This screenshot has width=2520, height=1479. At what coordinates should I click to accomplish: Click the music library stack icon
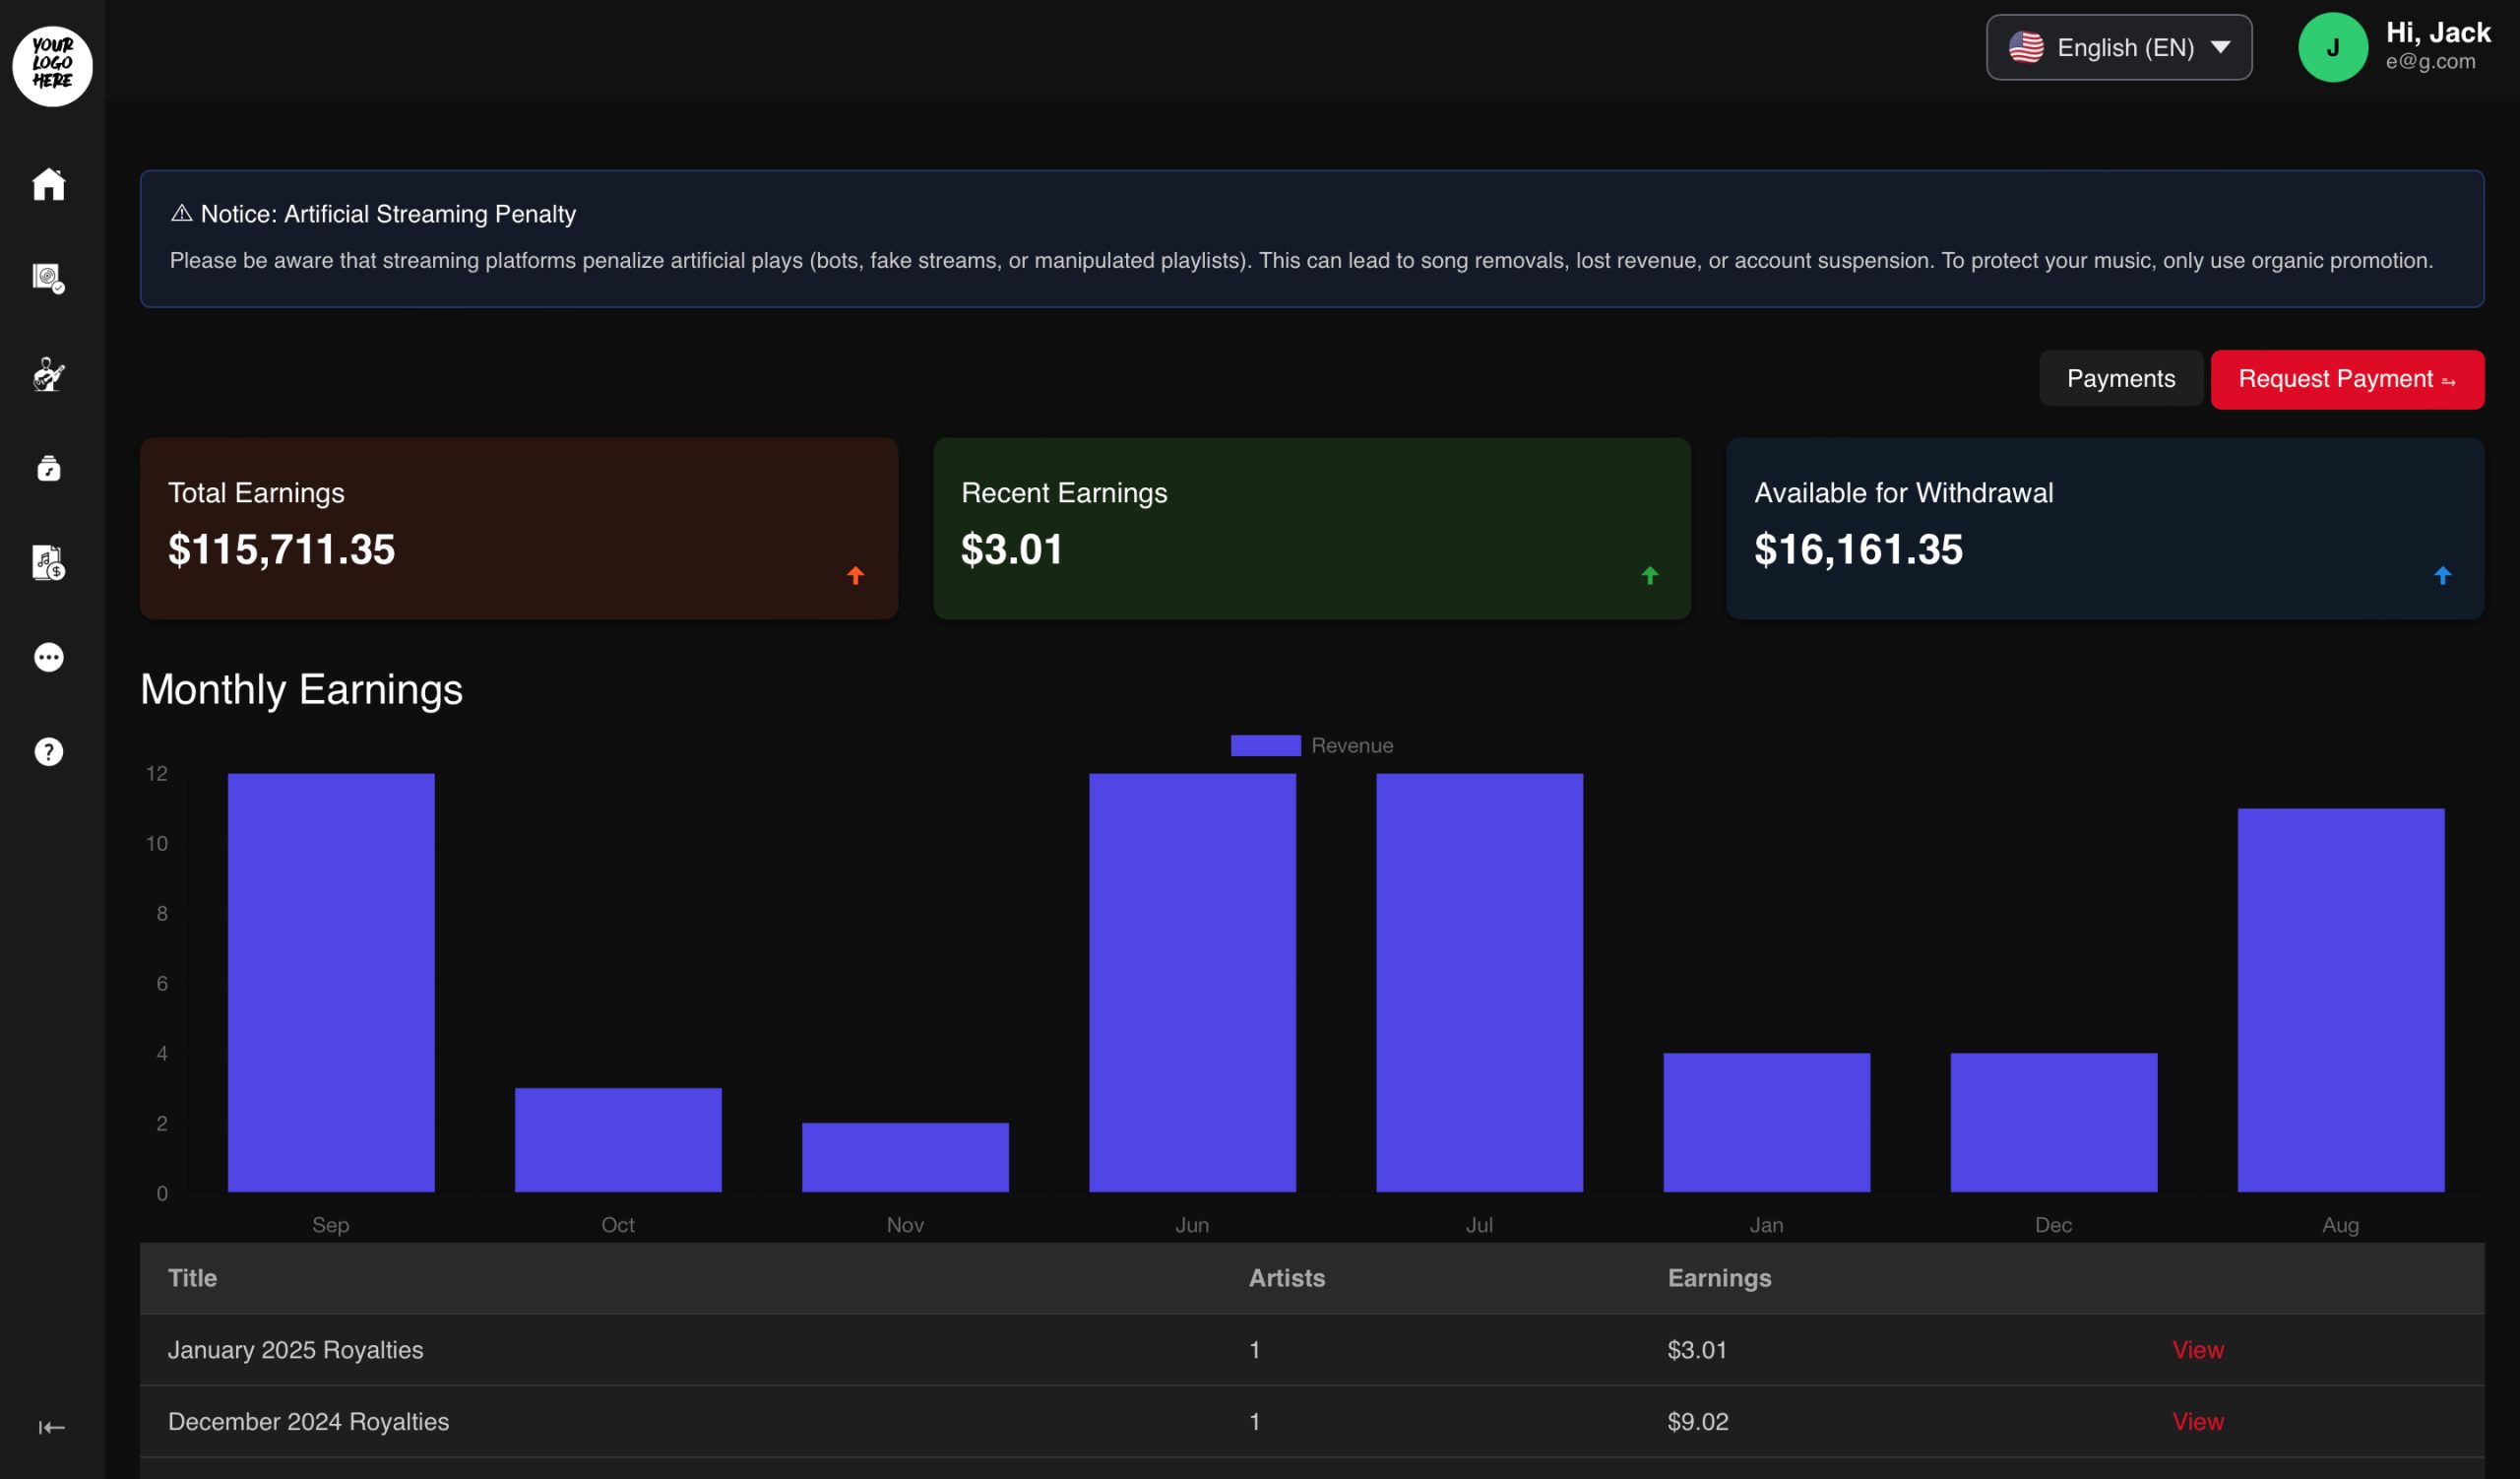pos(48,468)
